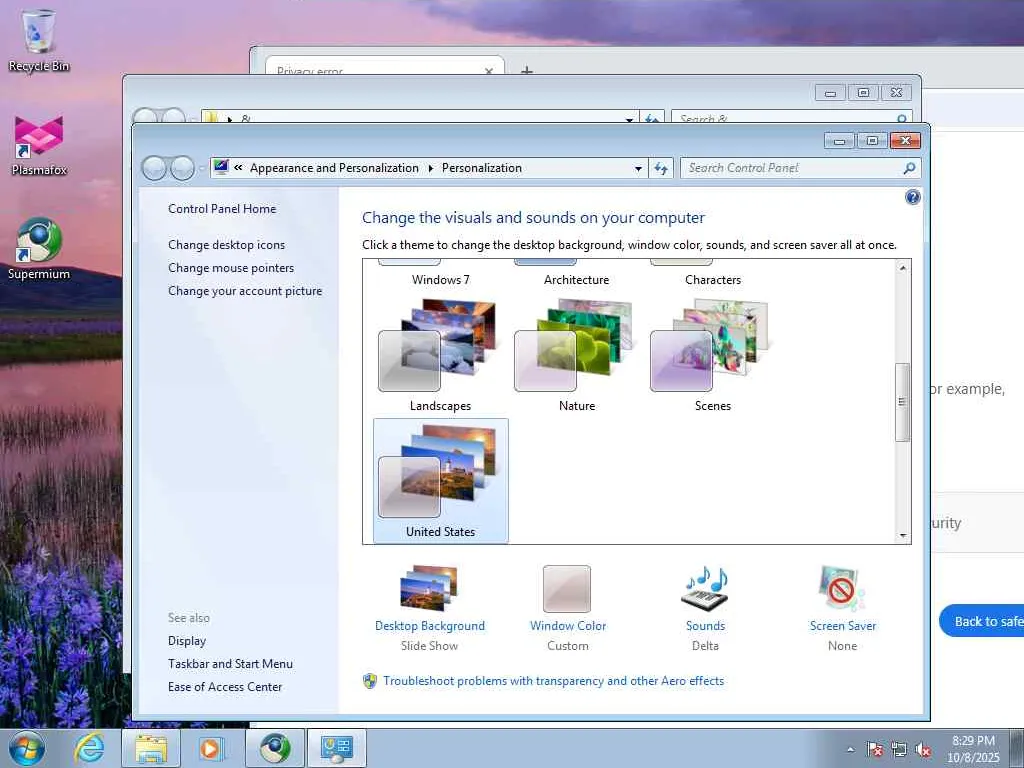Open Change your account picture link

click(245, 291)
